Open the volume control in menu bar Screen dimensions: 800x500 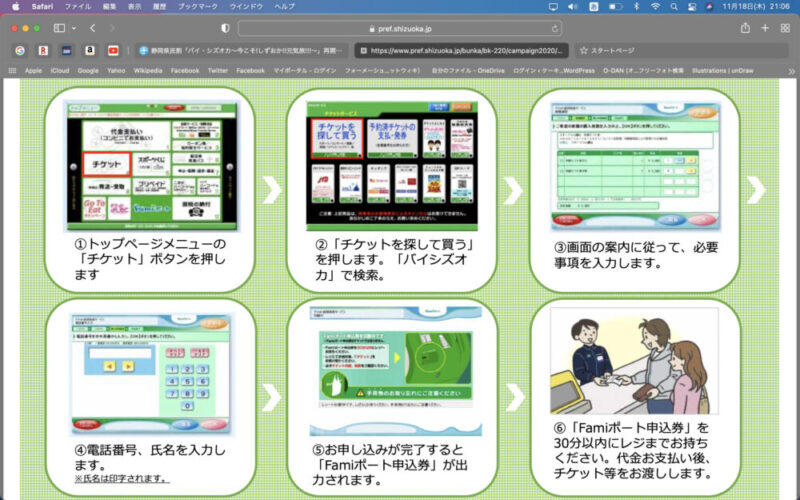click(573, 7)
